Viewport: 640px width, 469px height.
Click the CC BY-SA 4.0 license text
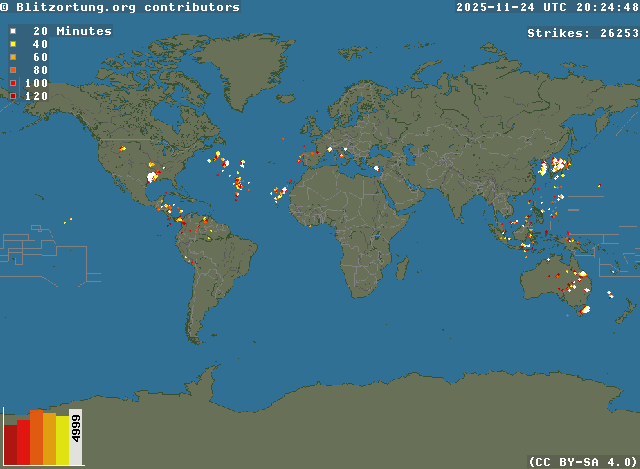[582, 461]
